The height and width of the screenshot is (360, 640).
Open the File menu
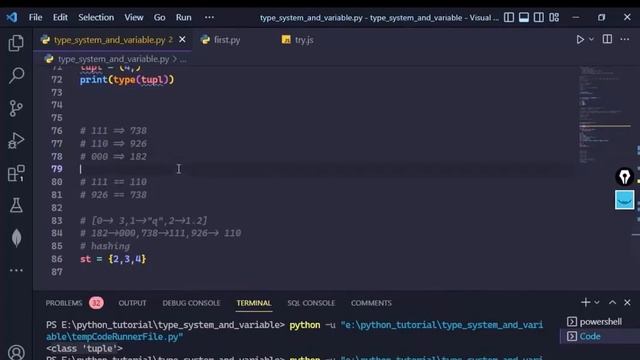click(36, 18)
